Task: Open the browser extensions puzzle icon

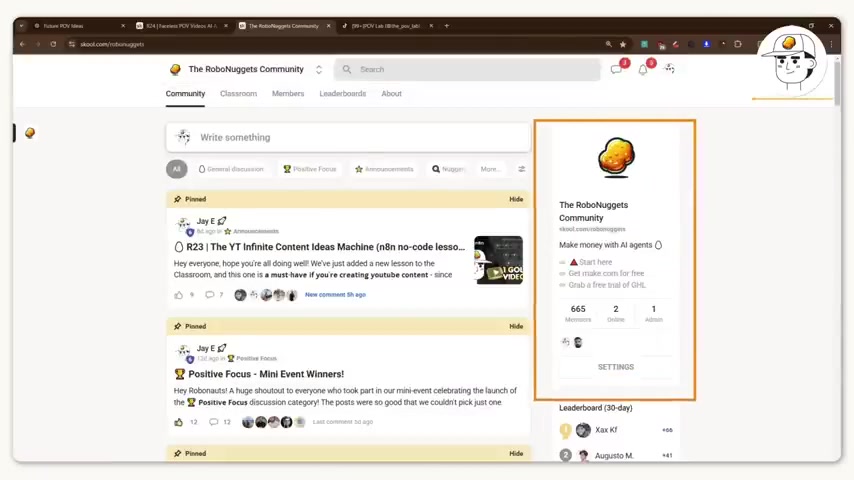Action: point(738,44)
